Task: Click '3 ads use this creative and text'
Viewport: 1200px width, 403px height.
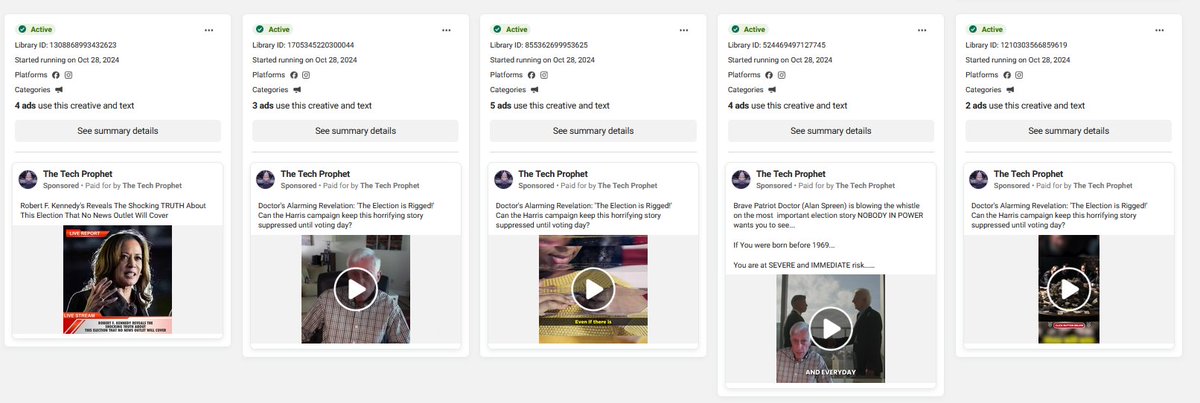Action: click(312, 105)
